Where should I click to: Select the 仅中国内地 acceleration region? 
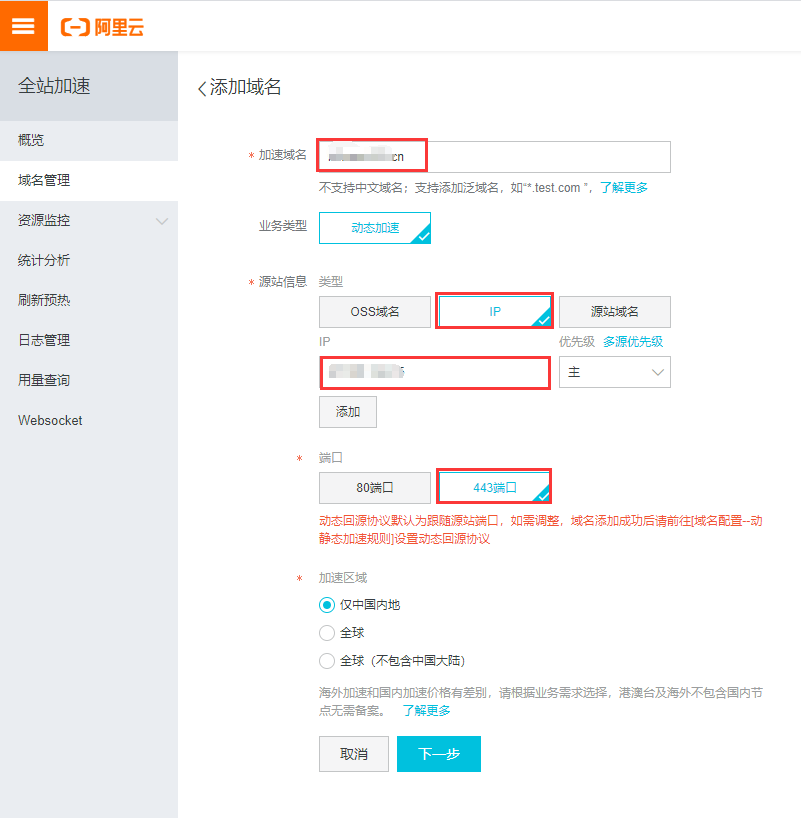coord(326,605)
